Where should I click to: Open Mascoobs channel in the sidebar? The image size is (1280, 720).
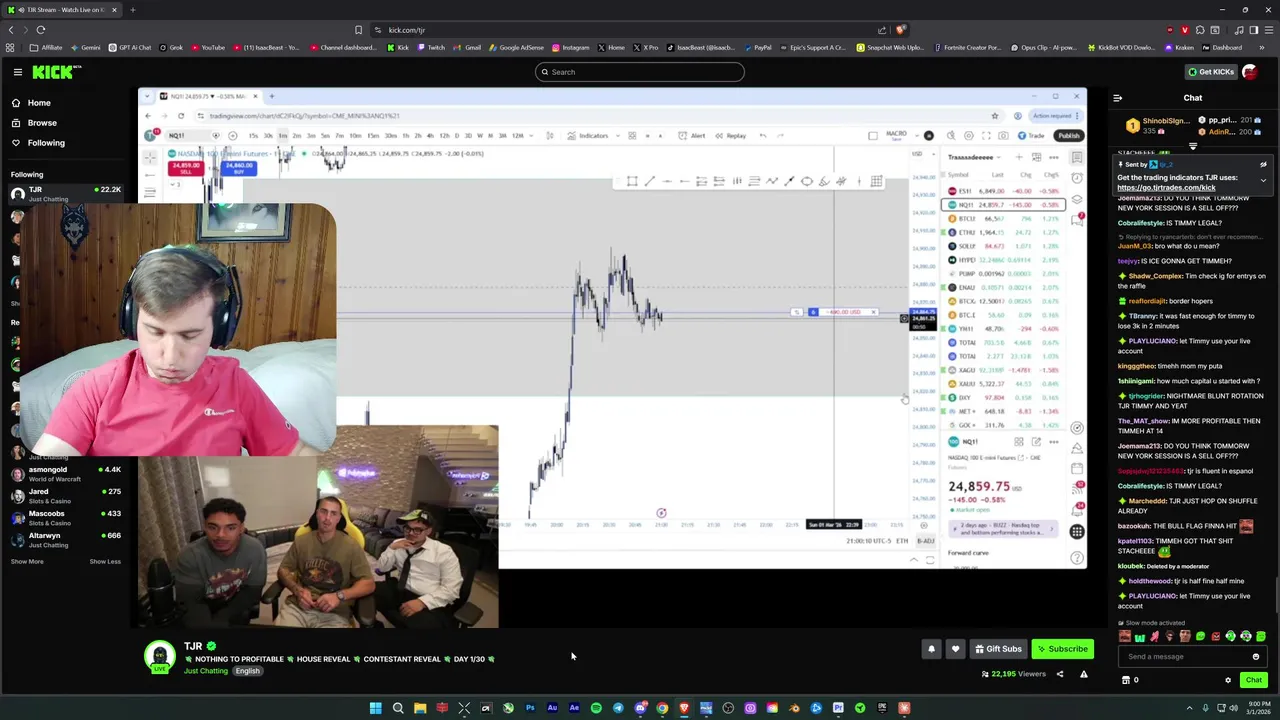[65, 517]
